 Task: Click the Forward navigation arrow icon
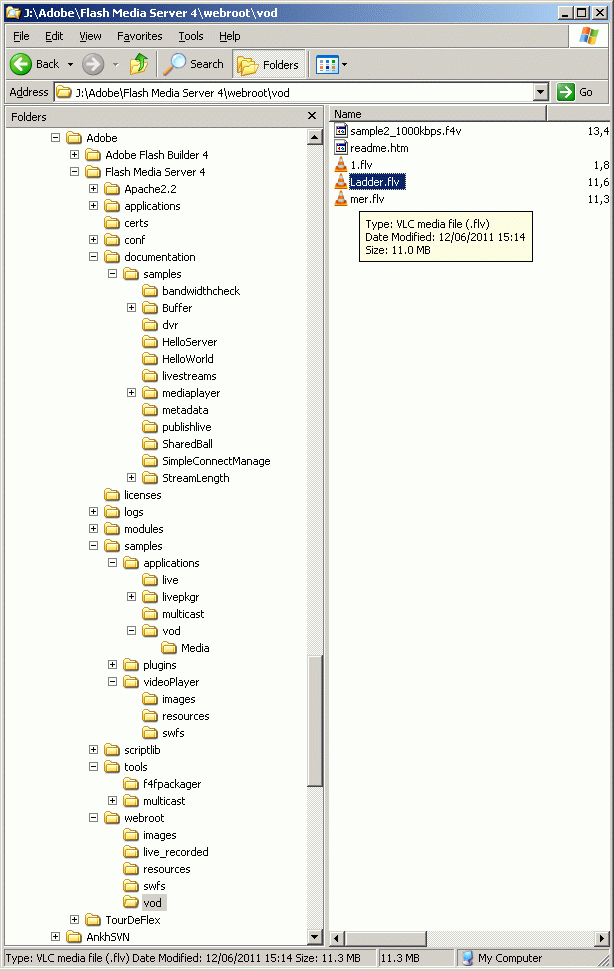click(93, 64)
